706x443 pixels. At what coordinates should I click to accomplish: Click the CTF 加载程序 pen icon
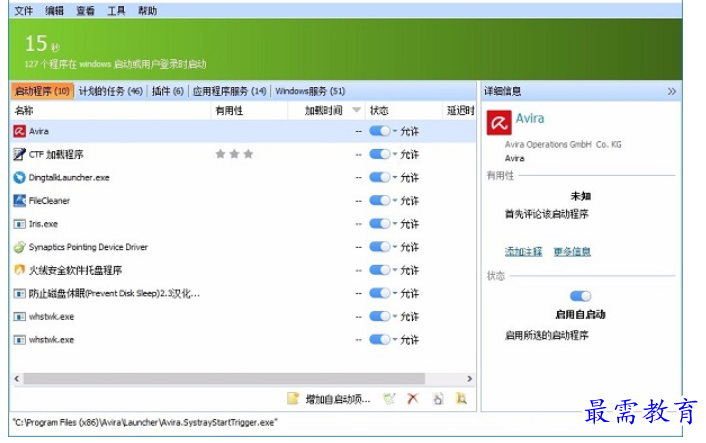pos(19,154)
